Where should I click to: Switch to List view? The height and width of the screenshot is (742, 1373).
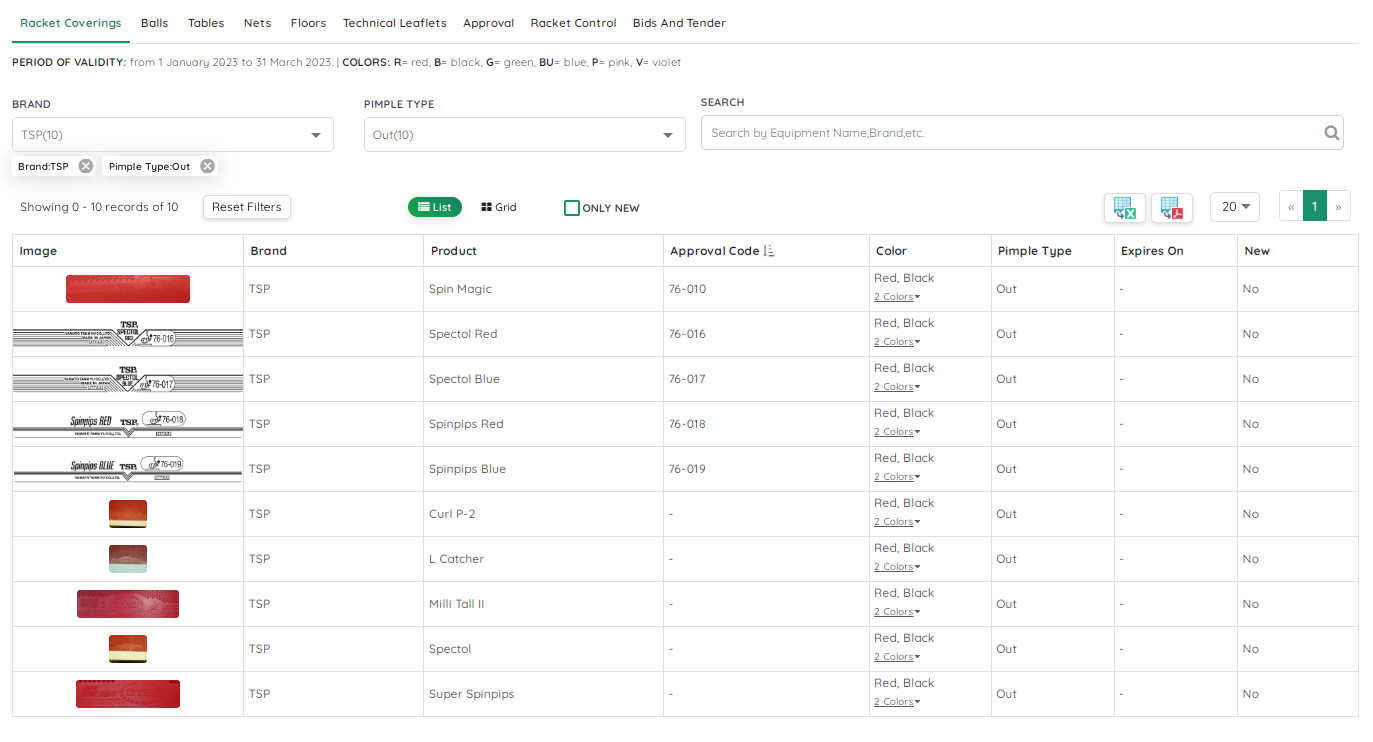coord(434,207)
